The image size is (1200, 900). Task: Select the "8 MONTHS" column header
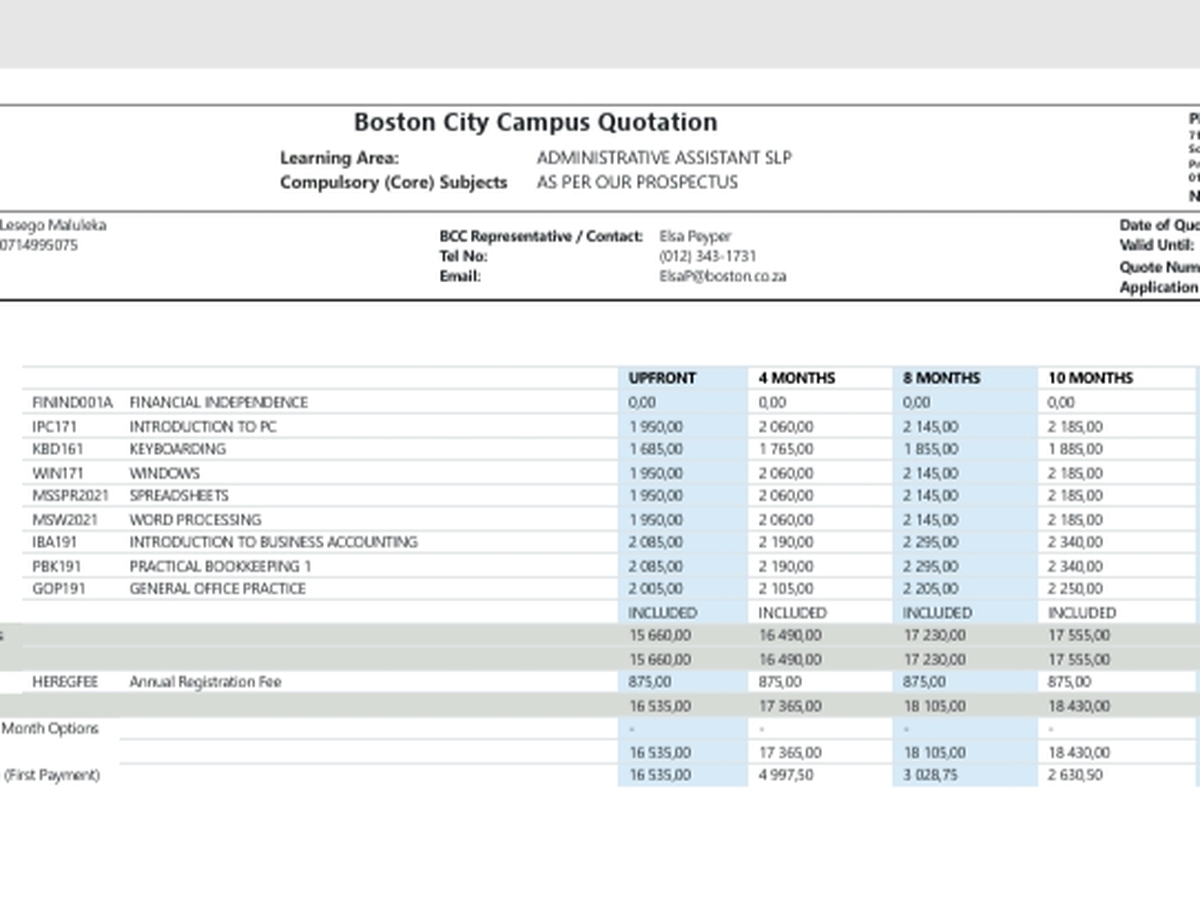coord(941,378)
